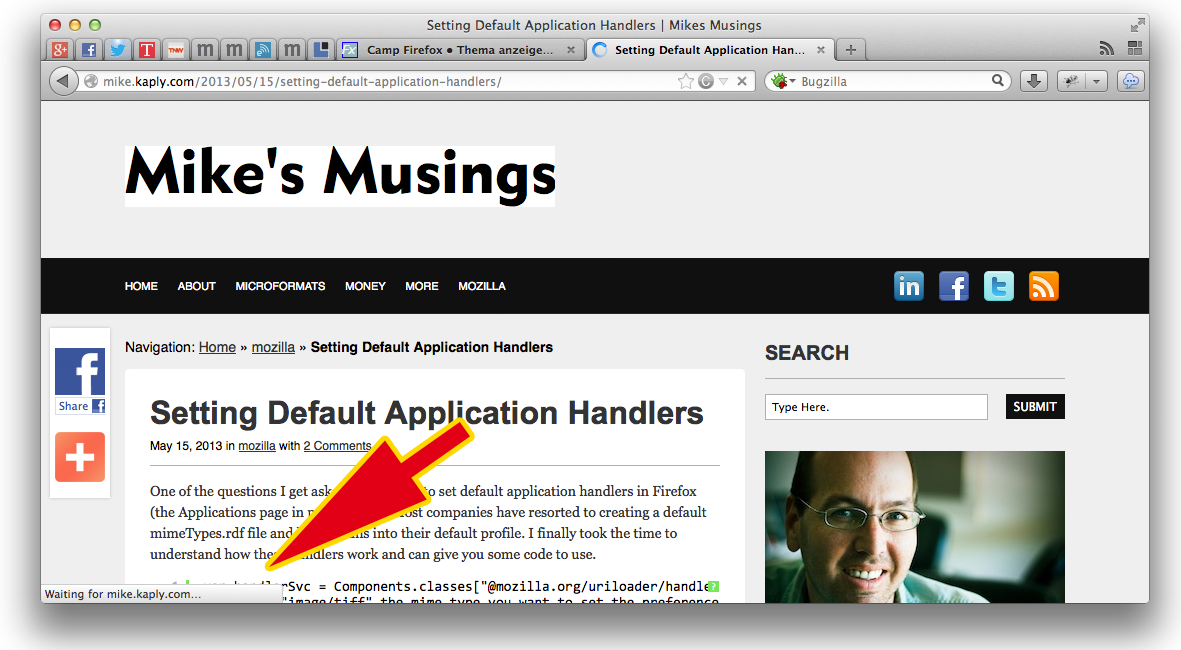Switch to the TNW pinned tab
Image resolution: width=1181 pixels, height=650 pixels.
175,50
